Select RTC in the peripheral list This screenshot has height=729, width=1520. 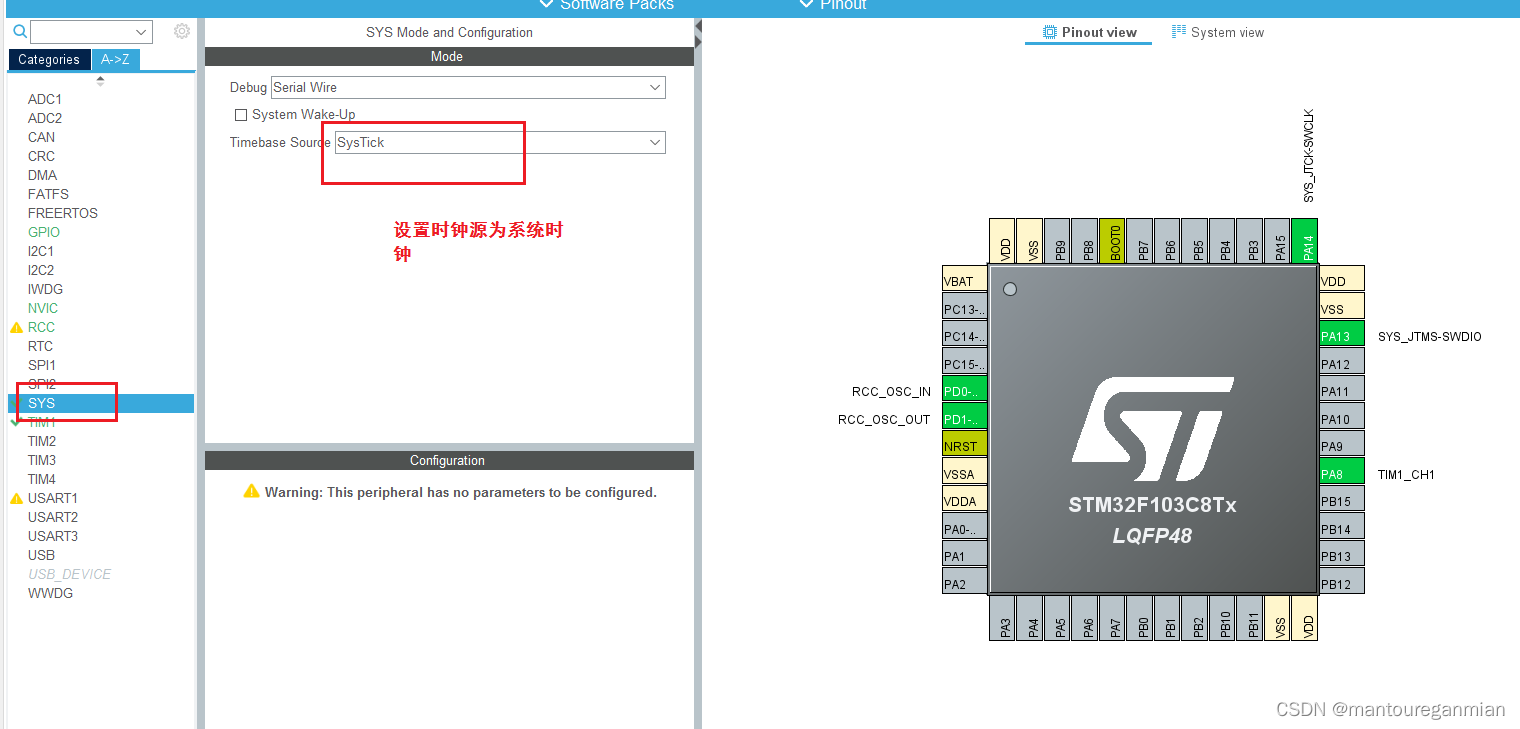pyautogui.click(x=40, y=346)
